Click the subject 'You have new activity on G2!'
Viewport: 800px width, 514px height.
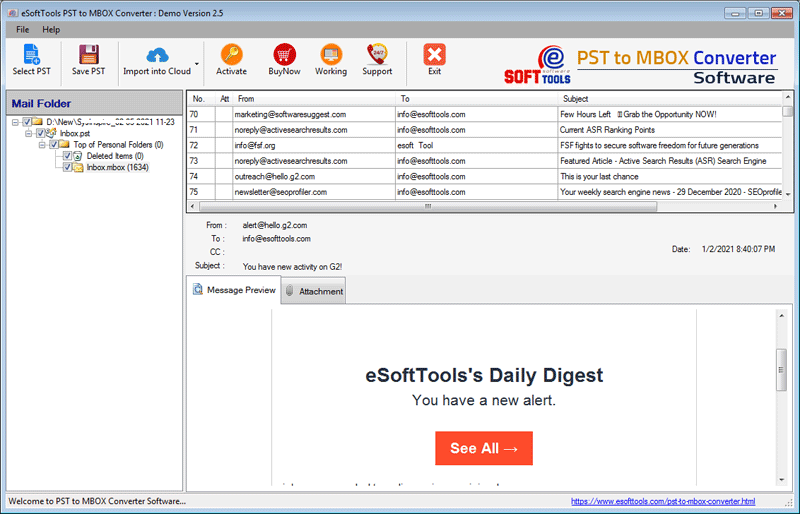[292, 266]
